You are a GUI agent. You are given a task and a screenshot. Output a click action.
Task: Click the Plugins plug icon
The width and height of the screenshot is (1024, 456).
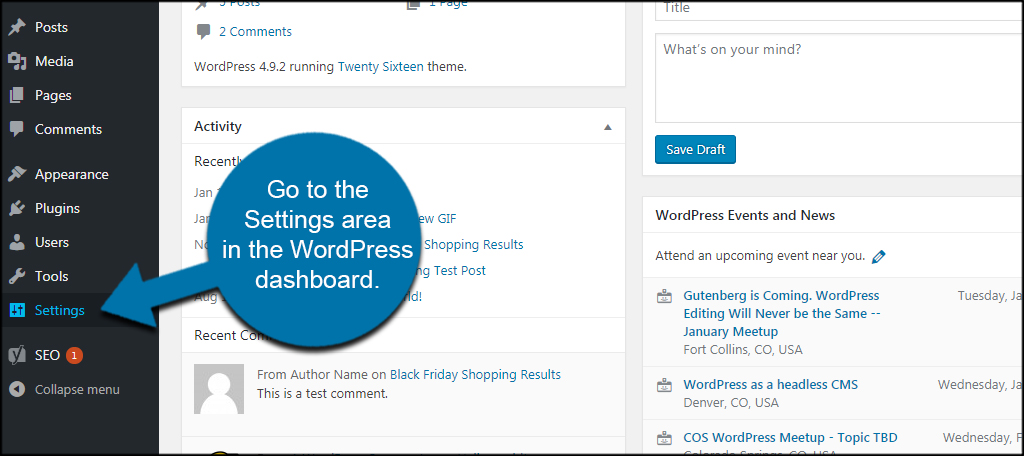pos(16,208)
